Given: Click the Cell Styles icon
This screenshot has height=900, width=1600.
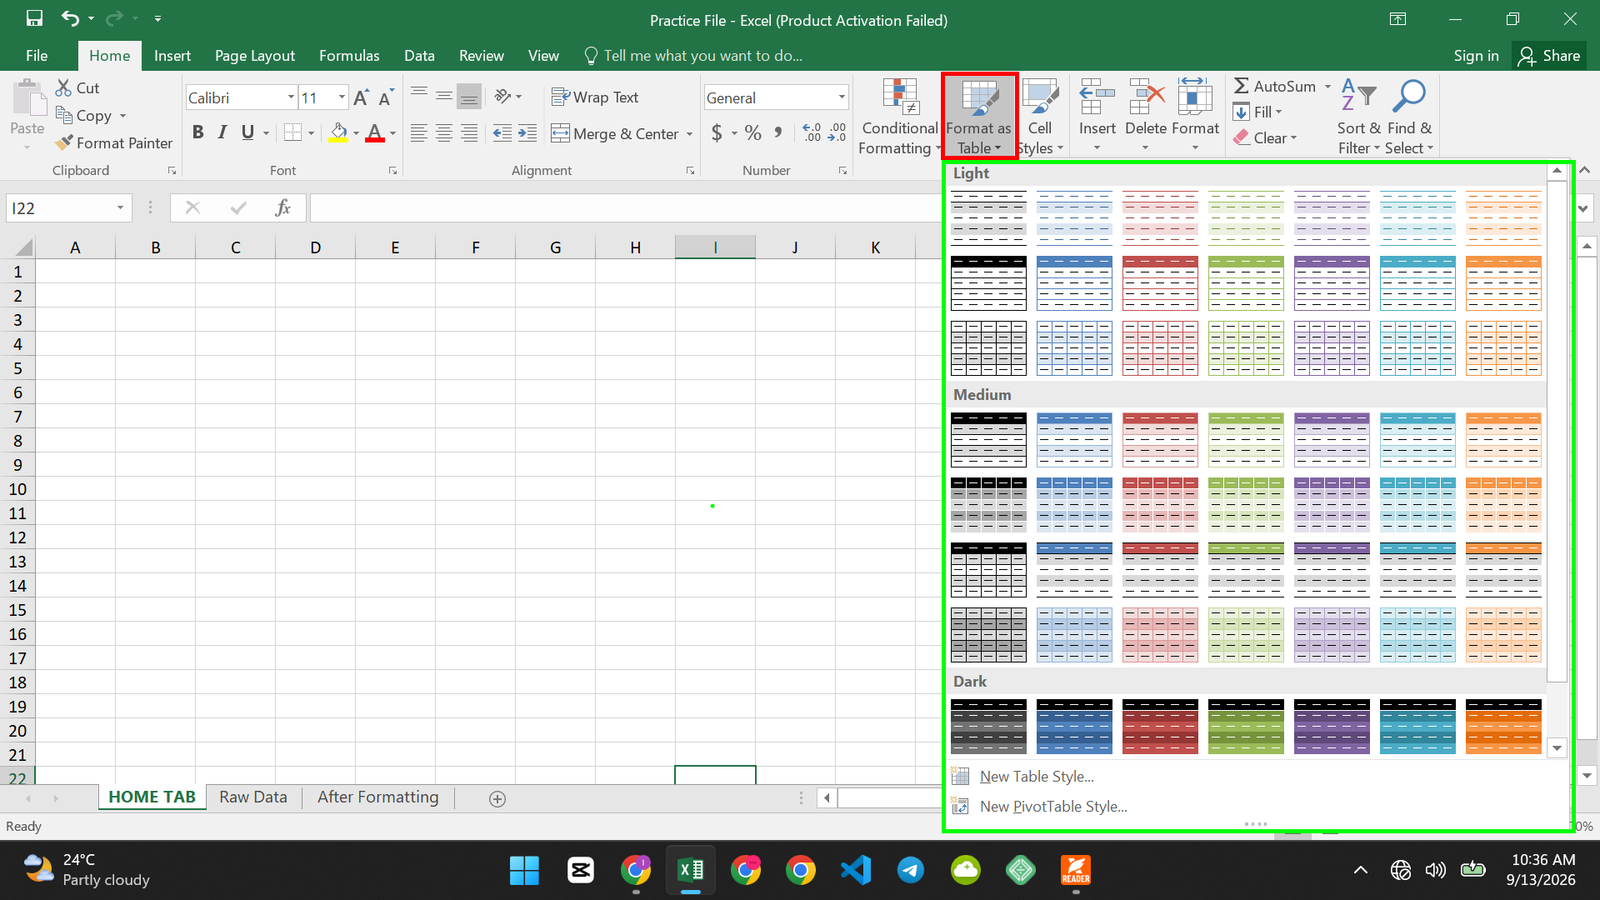Looking at the screenshot, I should pyautogui.click(x=1040, y=98).
